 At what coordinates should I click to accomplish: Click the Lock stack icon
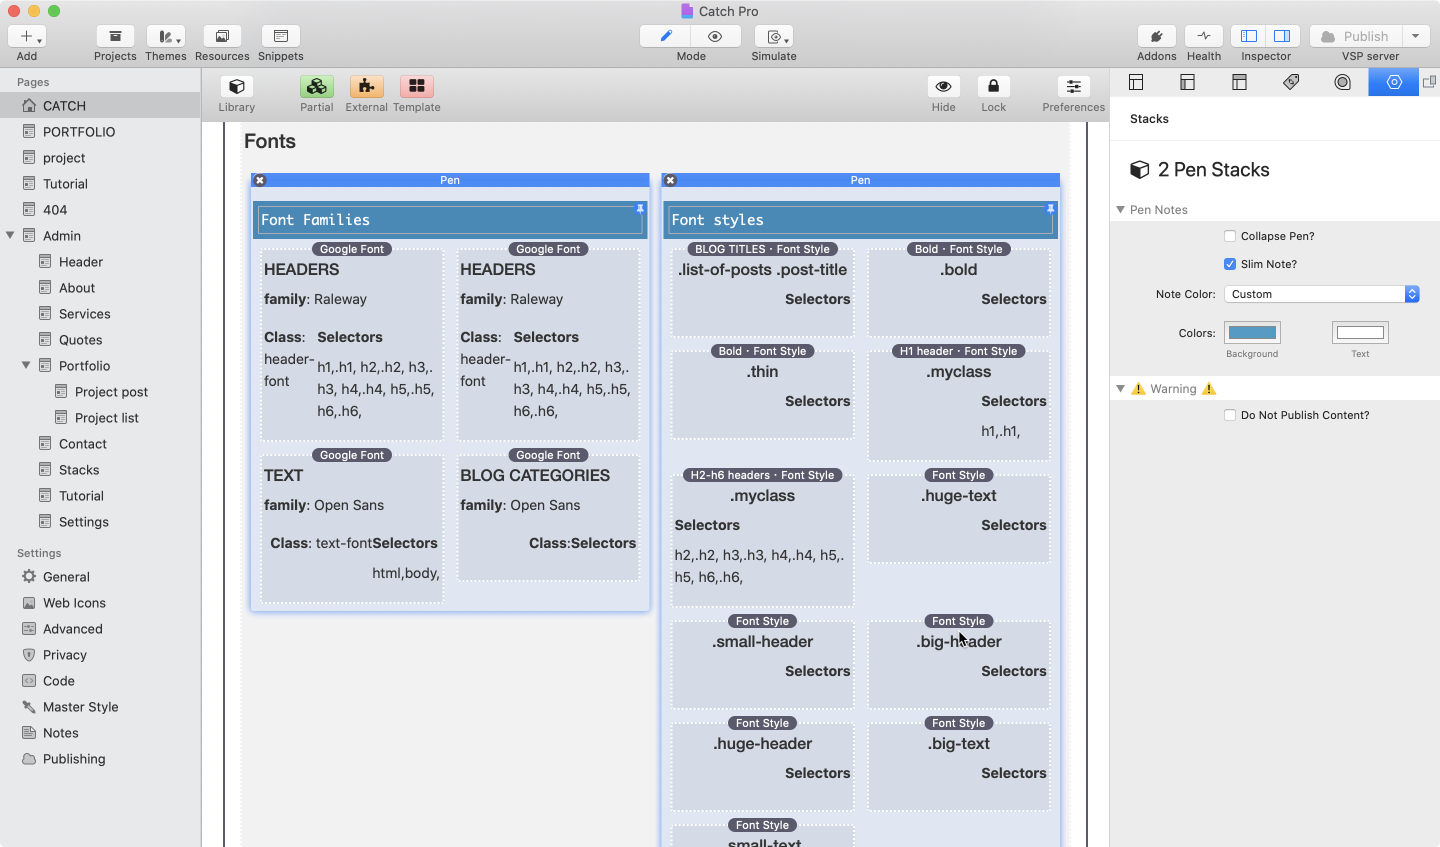coord(993,87)
